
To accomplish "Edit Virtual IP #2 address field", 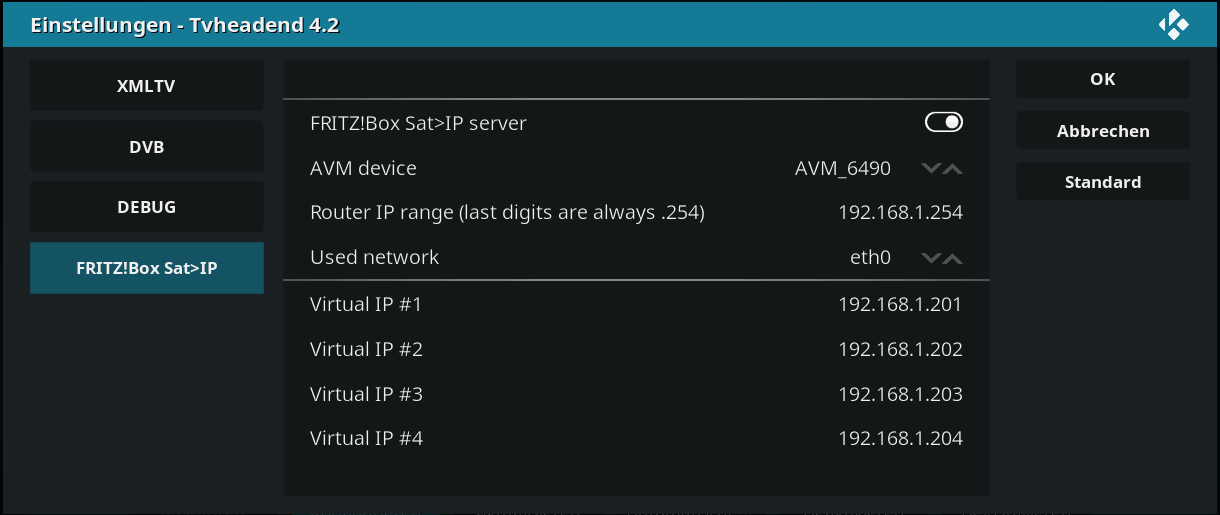I will click(x=637, y=349).
